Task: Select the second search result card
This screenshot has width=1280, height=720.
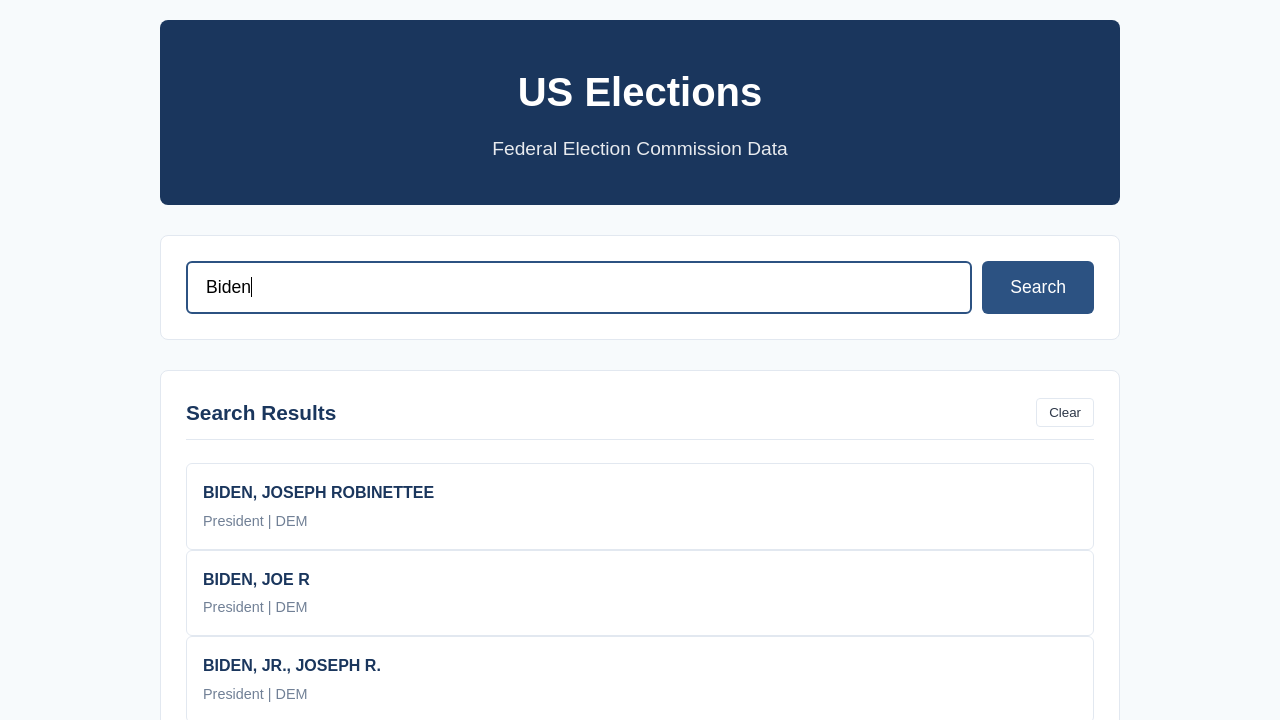Action: coord(640,593)
